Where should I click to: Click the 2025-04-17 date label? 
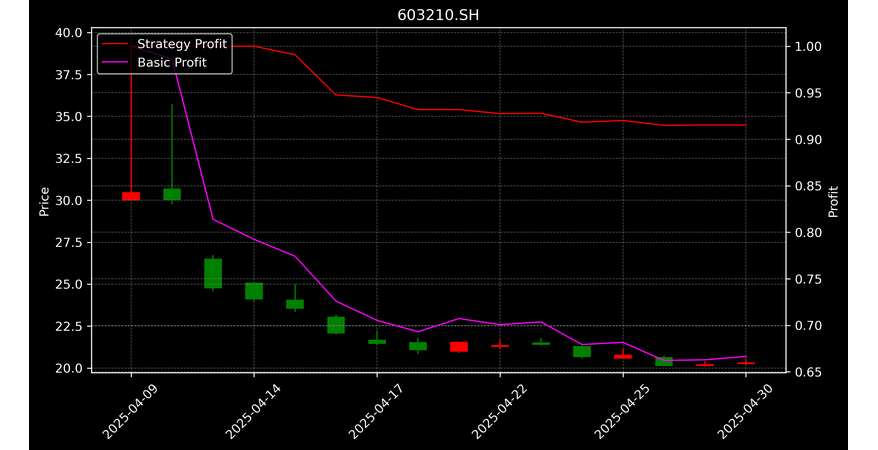376,411
